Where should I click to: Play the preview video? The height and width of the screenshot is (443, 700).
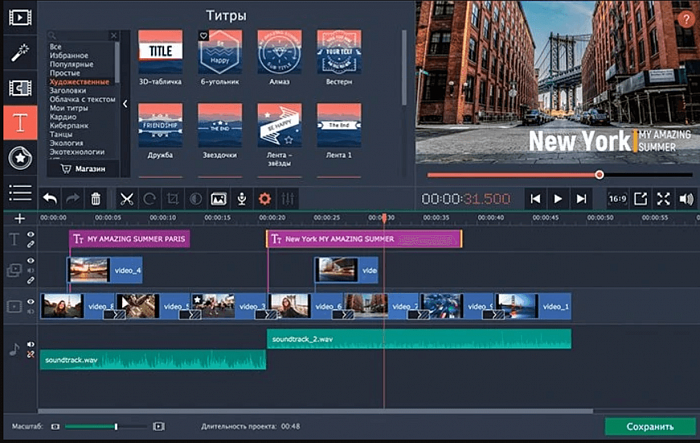click(558, 199)
